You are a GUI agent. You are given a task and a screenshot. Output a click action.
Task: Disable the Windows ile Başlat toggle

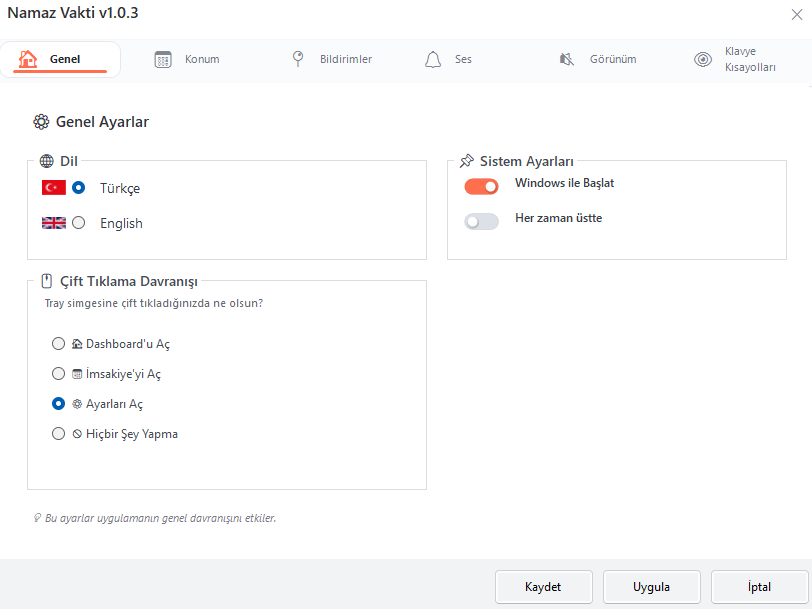click(481, 186)
